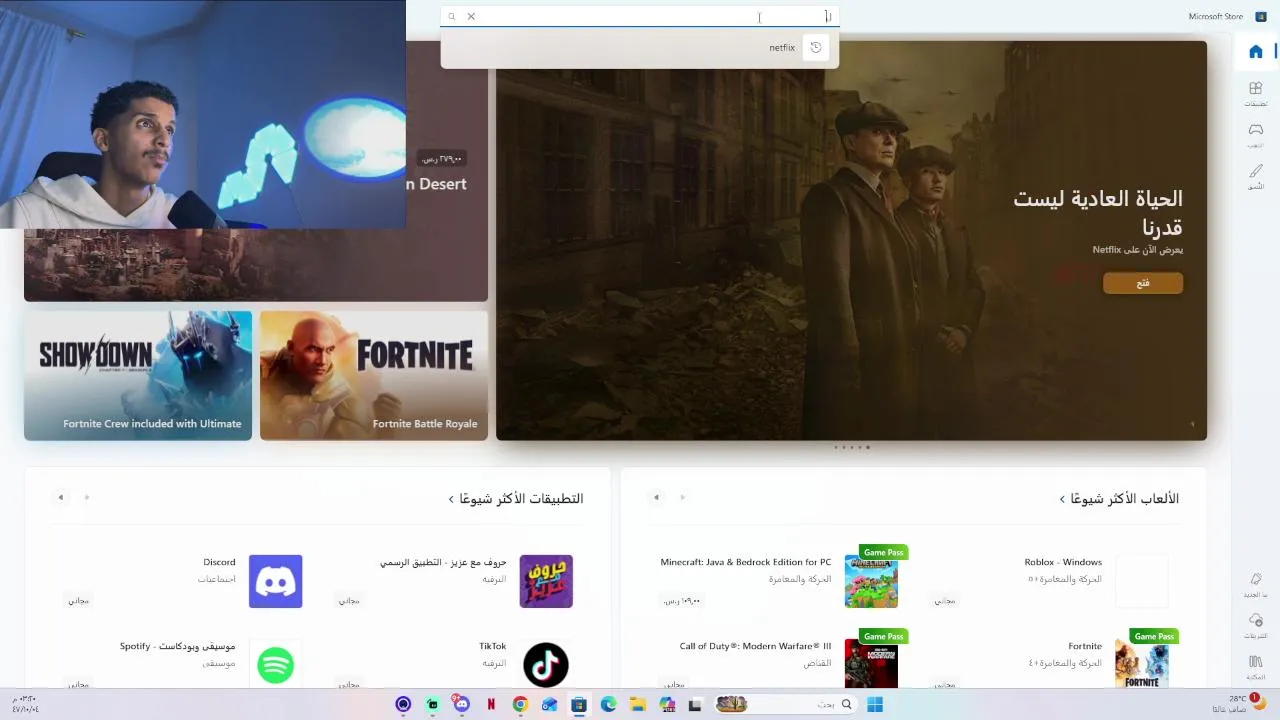
Task: Click the Game Pass badge on Fortnite
Action: pos(1154,636)
